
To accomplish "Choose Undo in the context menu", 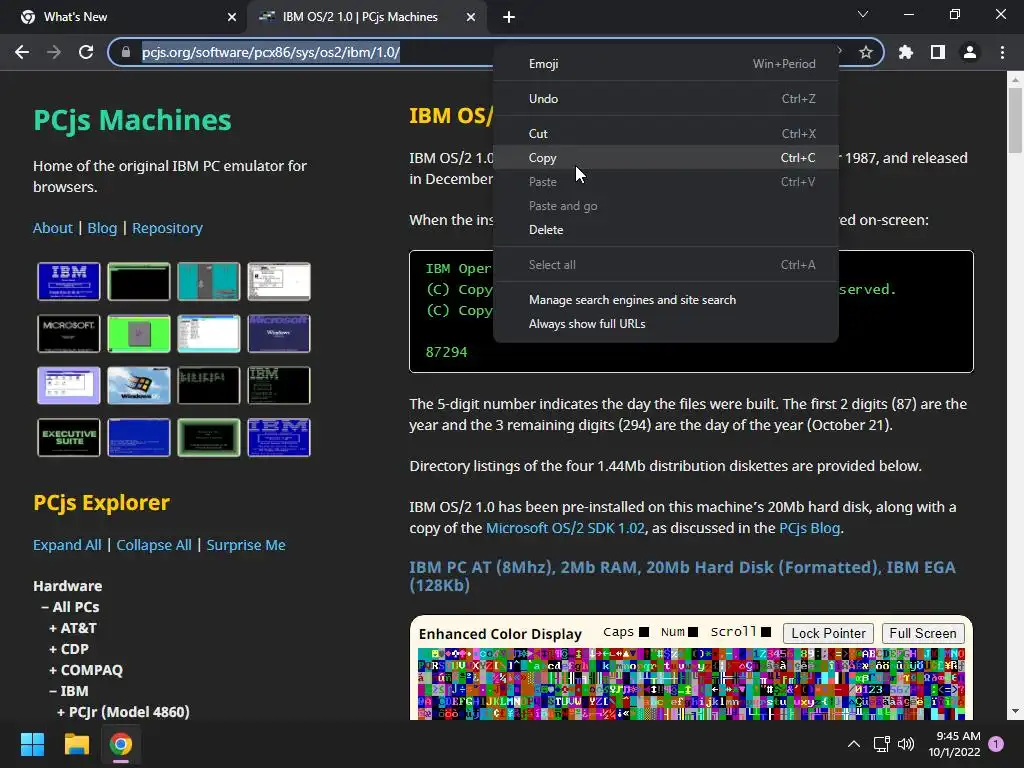I will [665, 99].
